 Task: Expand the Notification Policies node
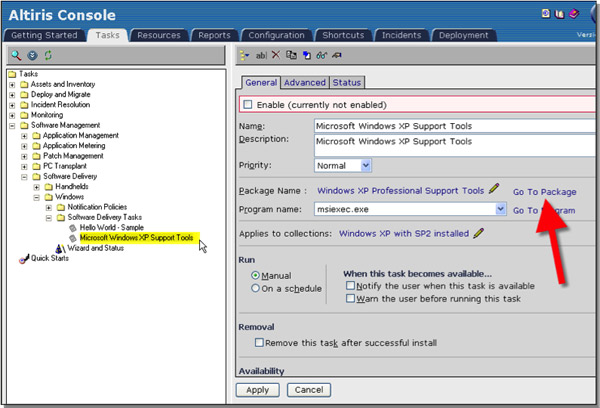point(49,207)
